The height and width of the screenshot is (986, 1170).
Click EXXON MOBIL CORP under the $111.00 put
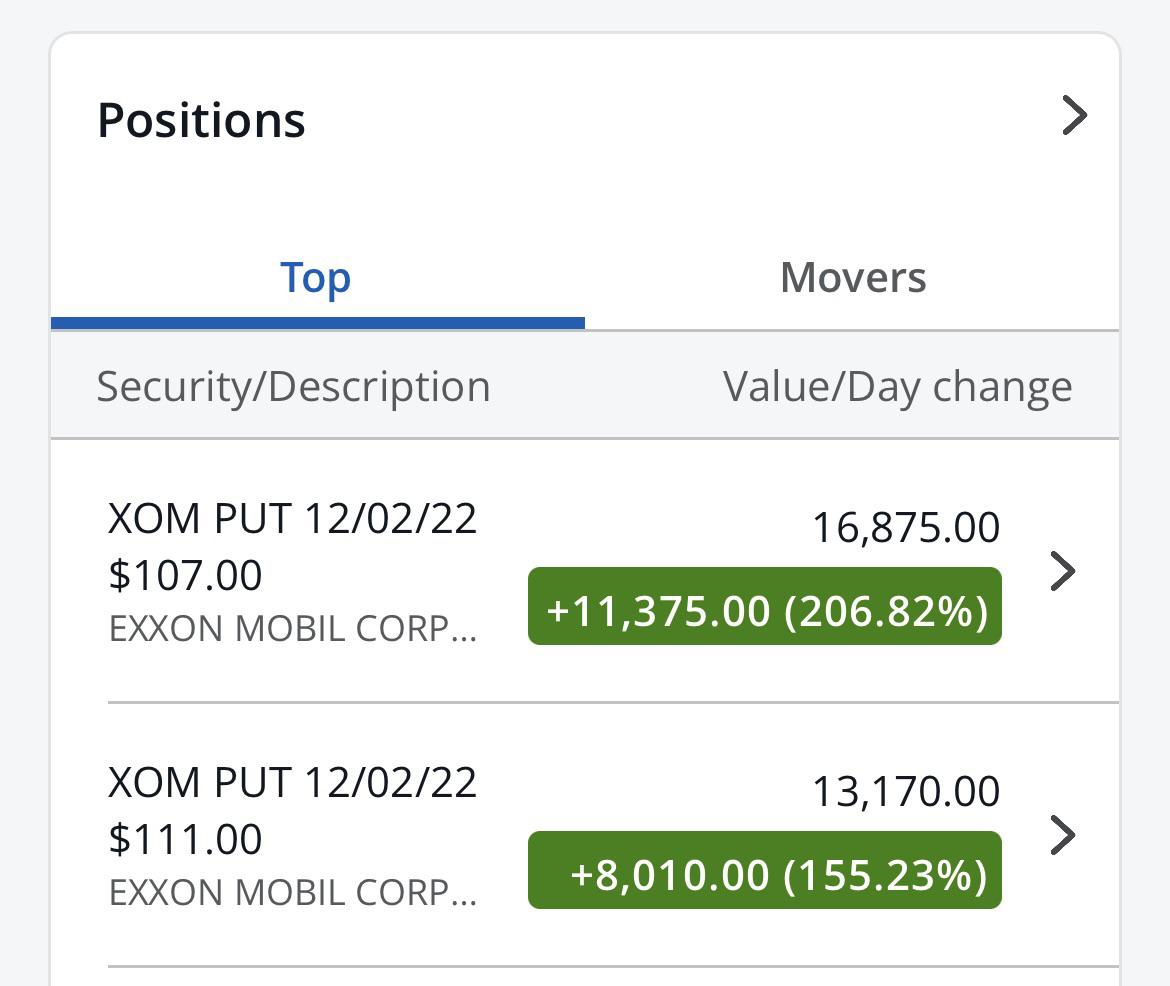pos(292,892)
